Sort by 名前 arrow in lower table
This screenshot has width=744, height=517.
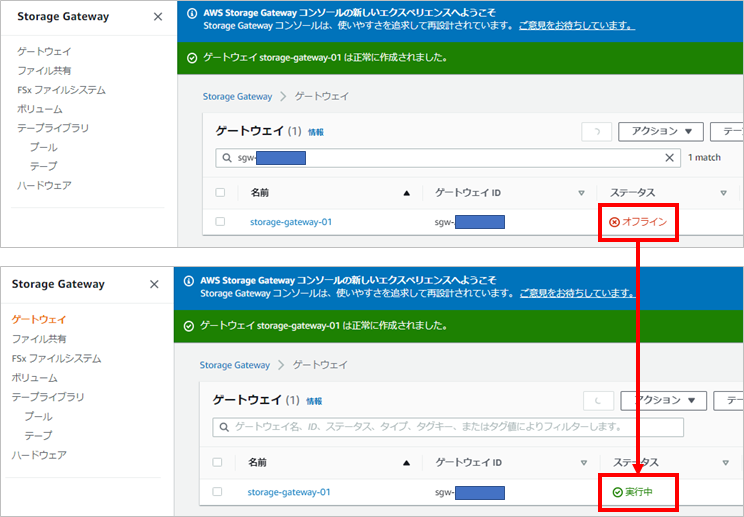[407, 463]
